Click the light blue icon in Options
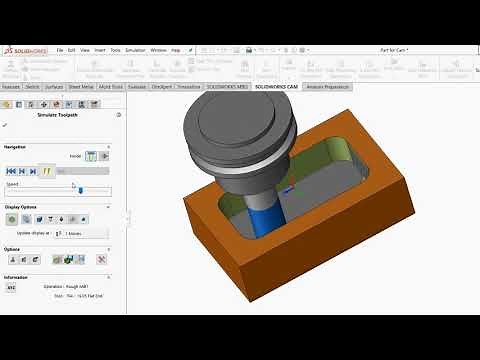 pyautogui.click(x=81, y=259)
